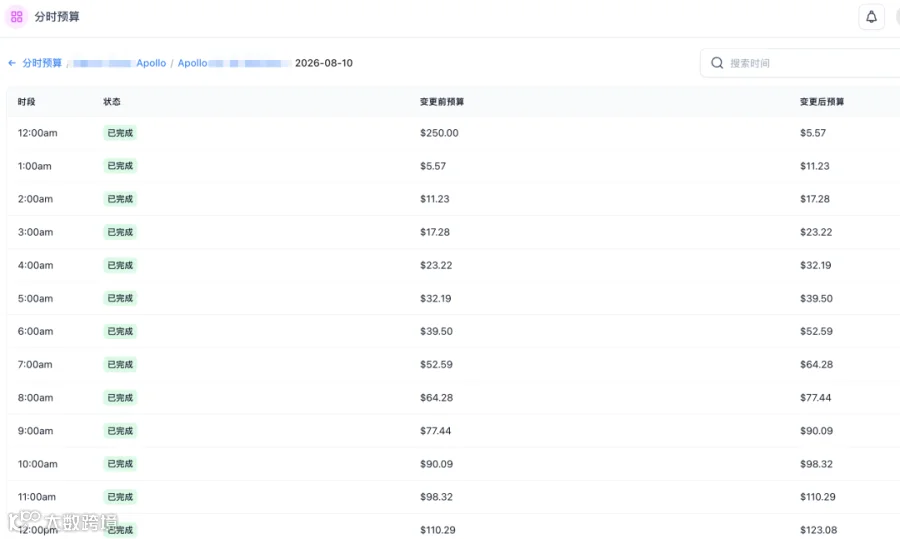
Task: Click $90.09 in the 变更前预算 column
Action: [436, 464]
